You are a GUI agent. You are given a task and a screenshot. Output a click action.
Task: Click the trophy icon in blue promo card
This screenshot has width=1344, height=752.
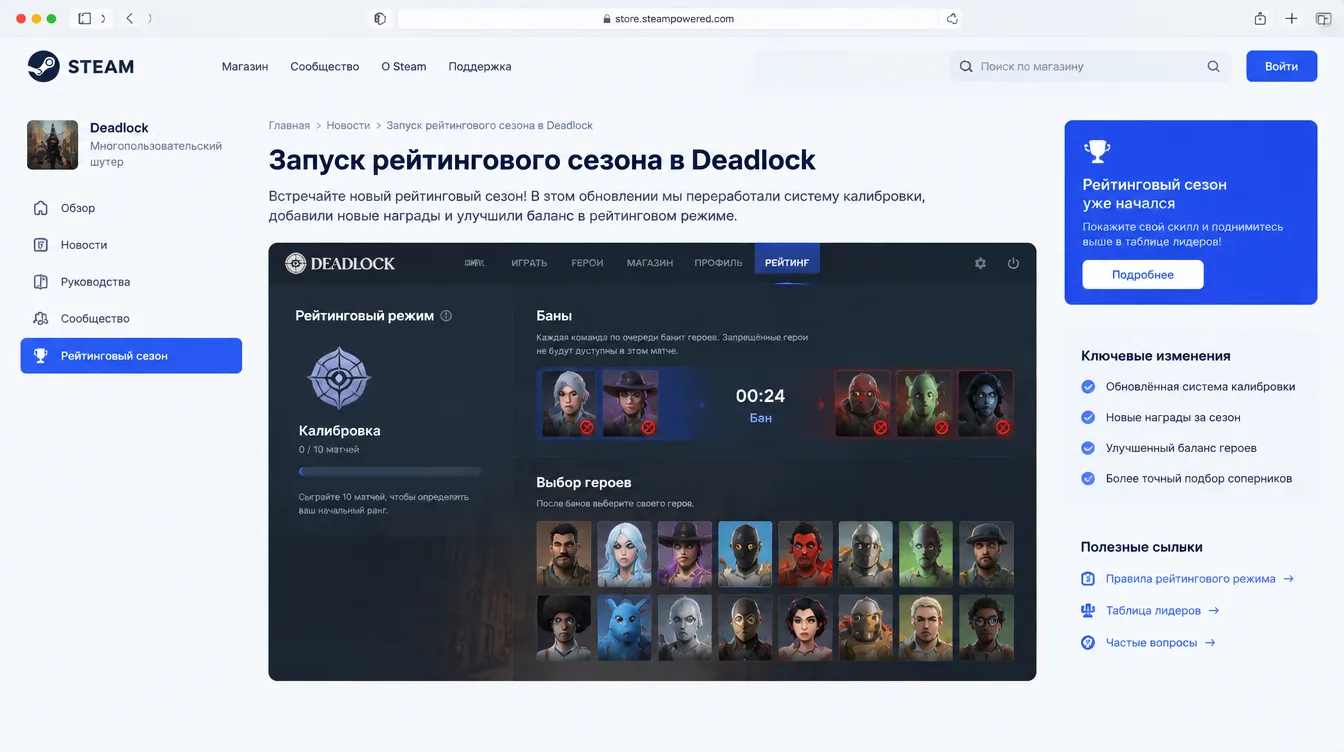point(1097,151)
